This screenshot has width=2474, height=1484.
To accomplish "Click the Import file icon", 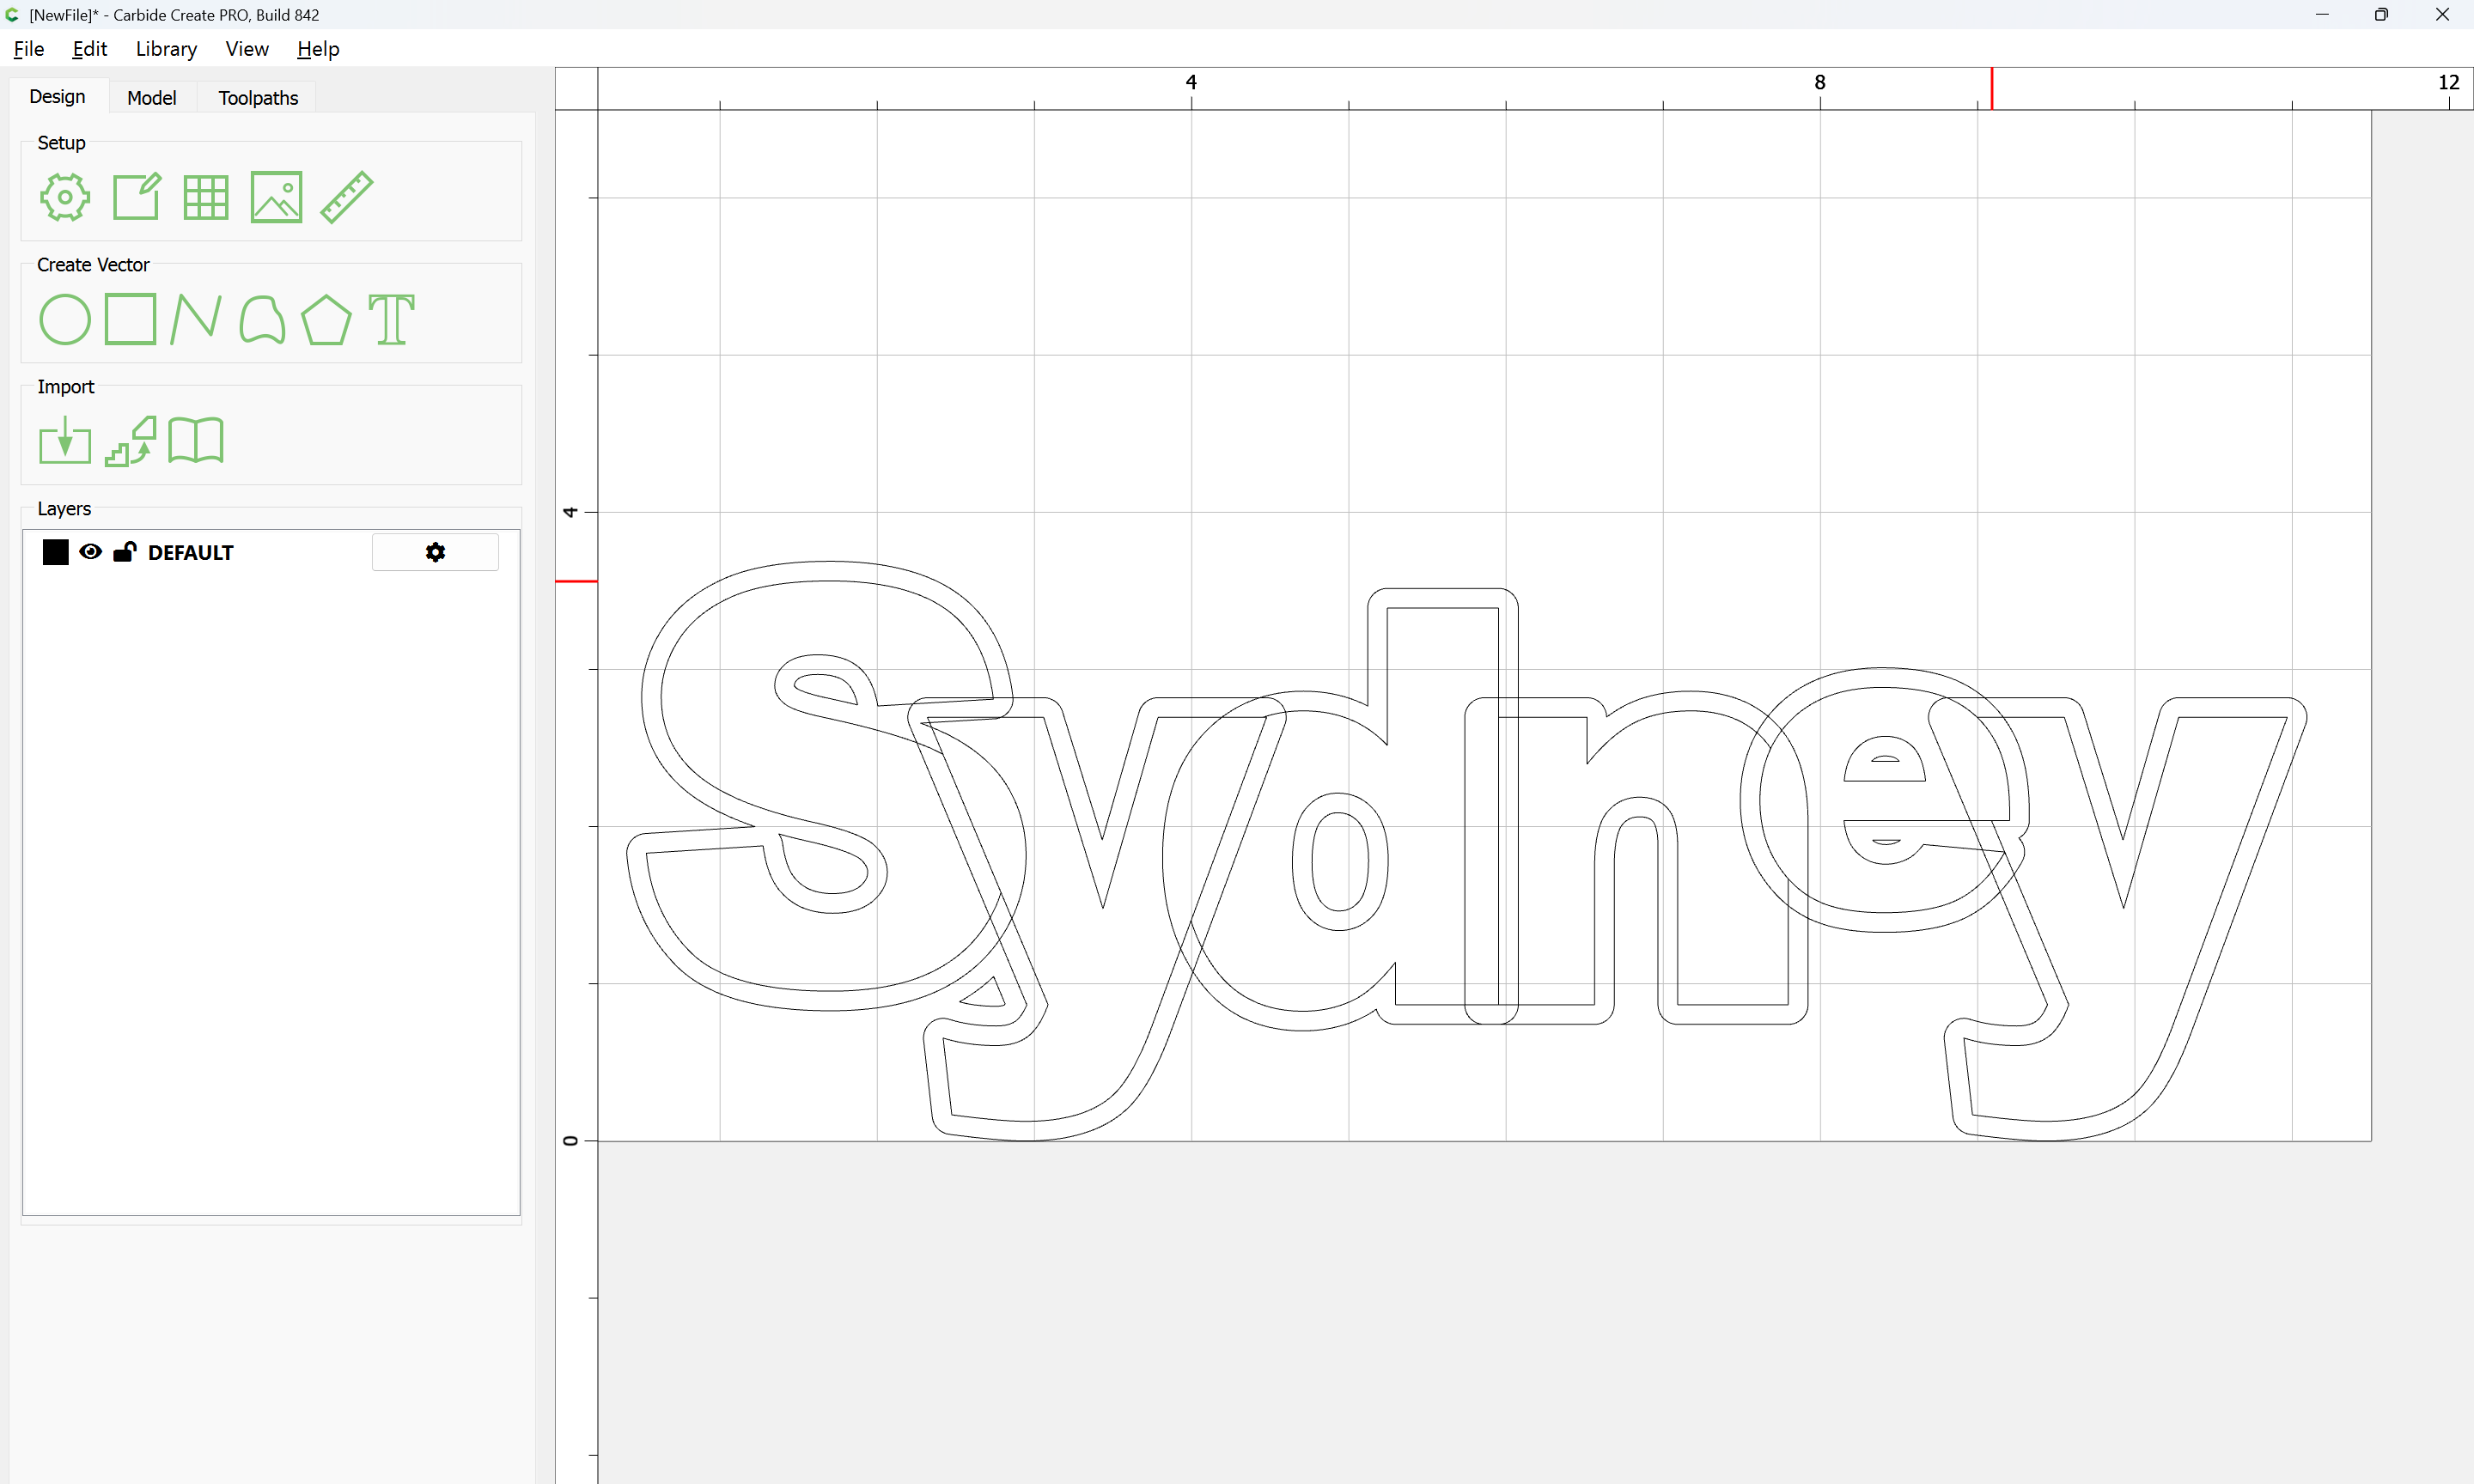I will coord(65,441).
